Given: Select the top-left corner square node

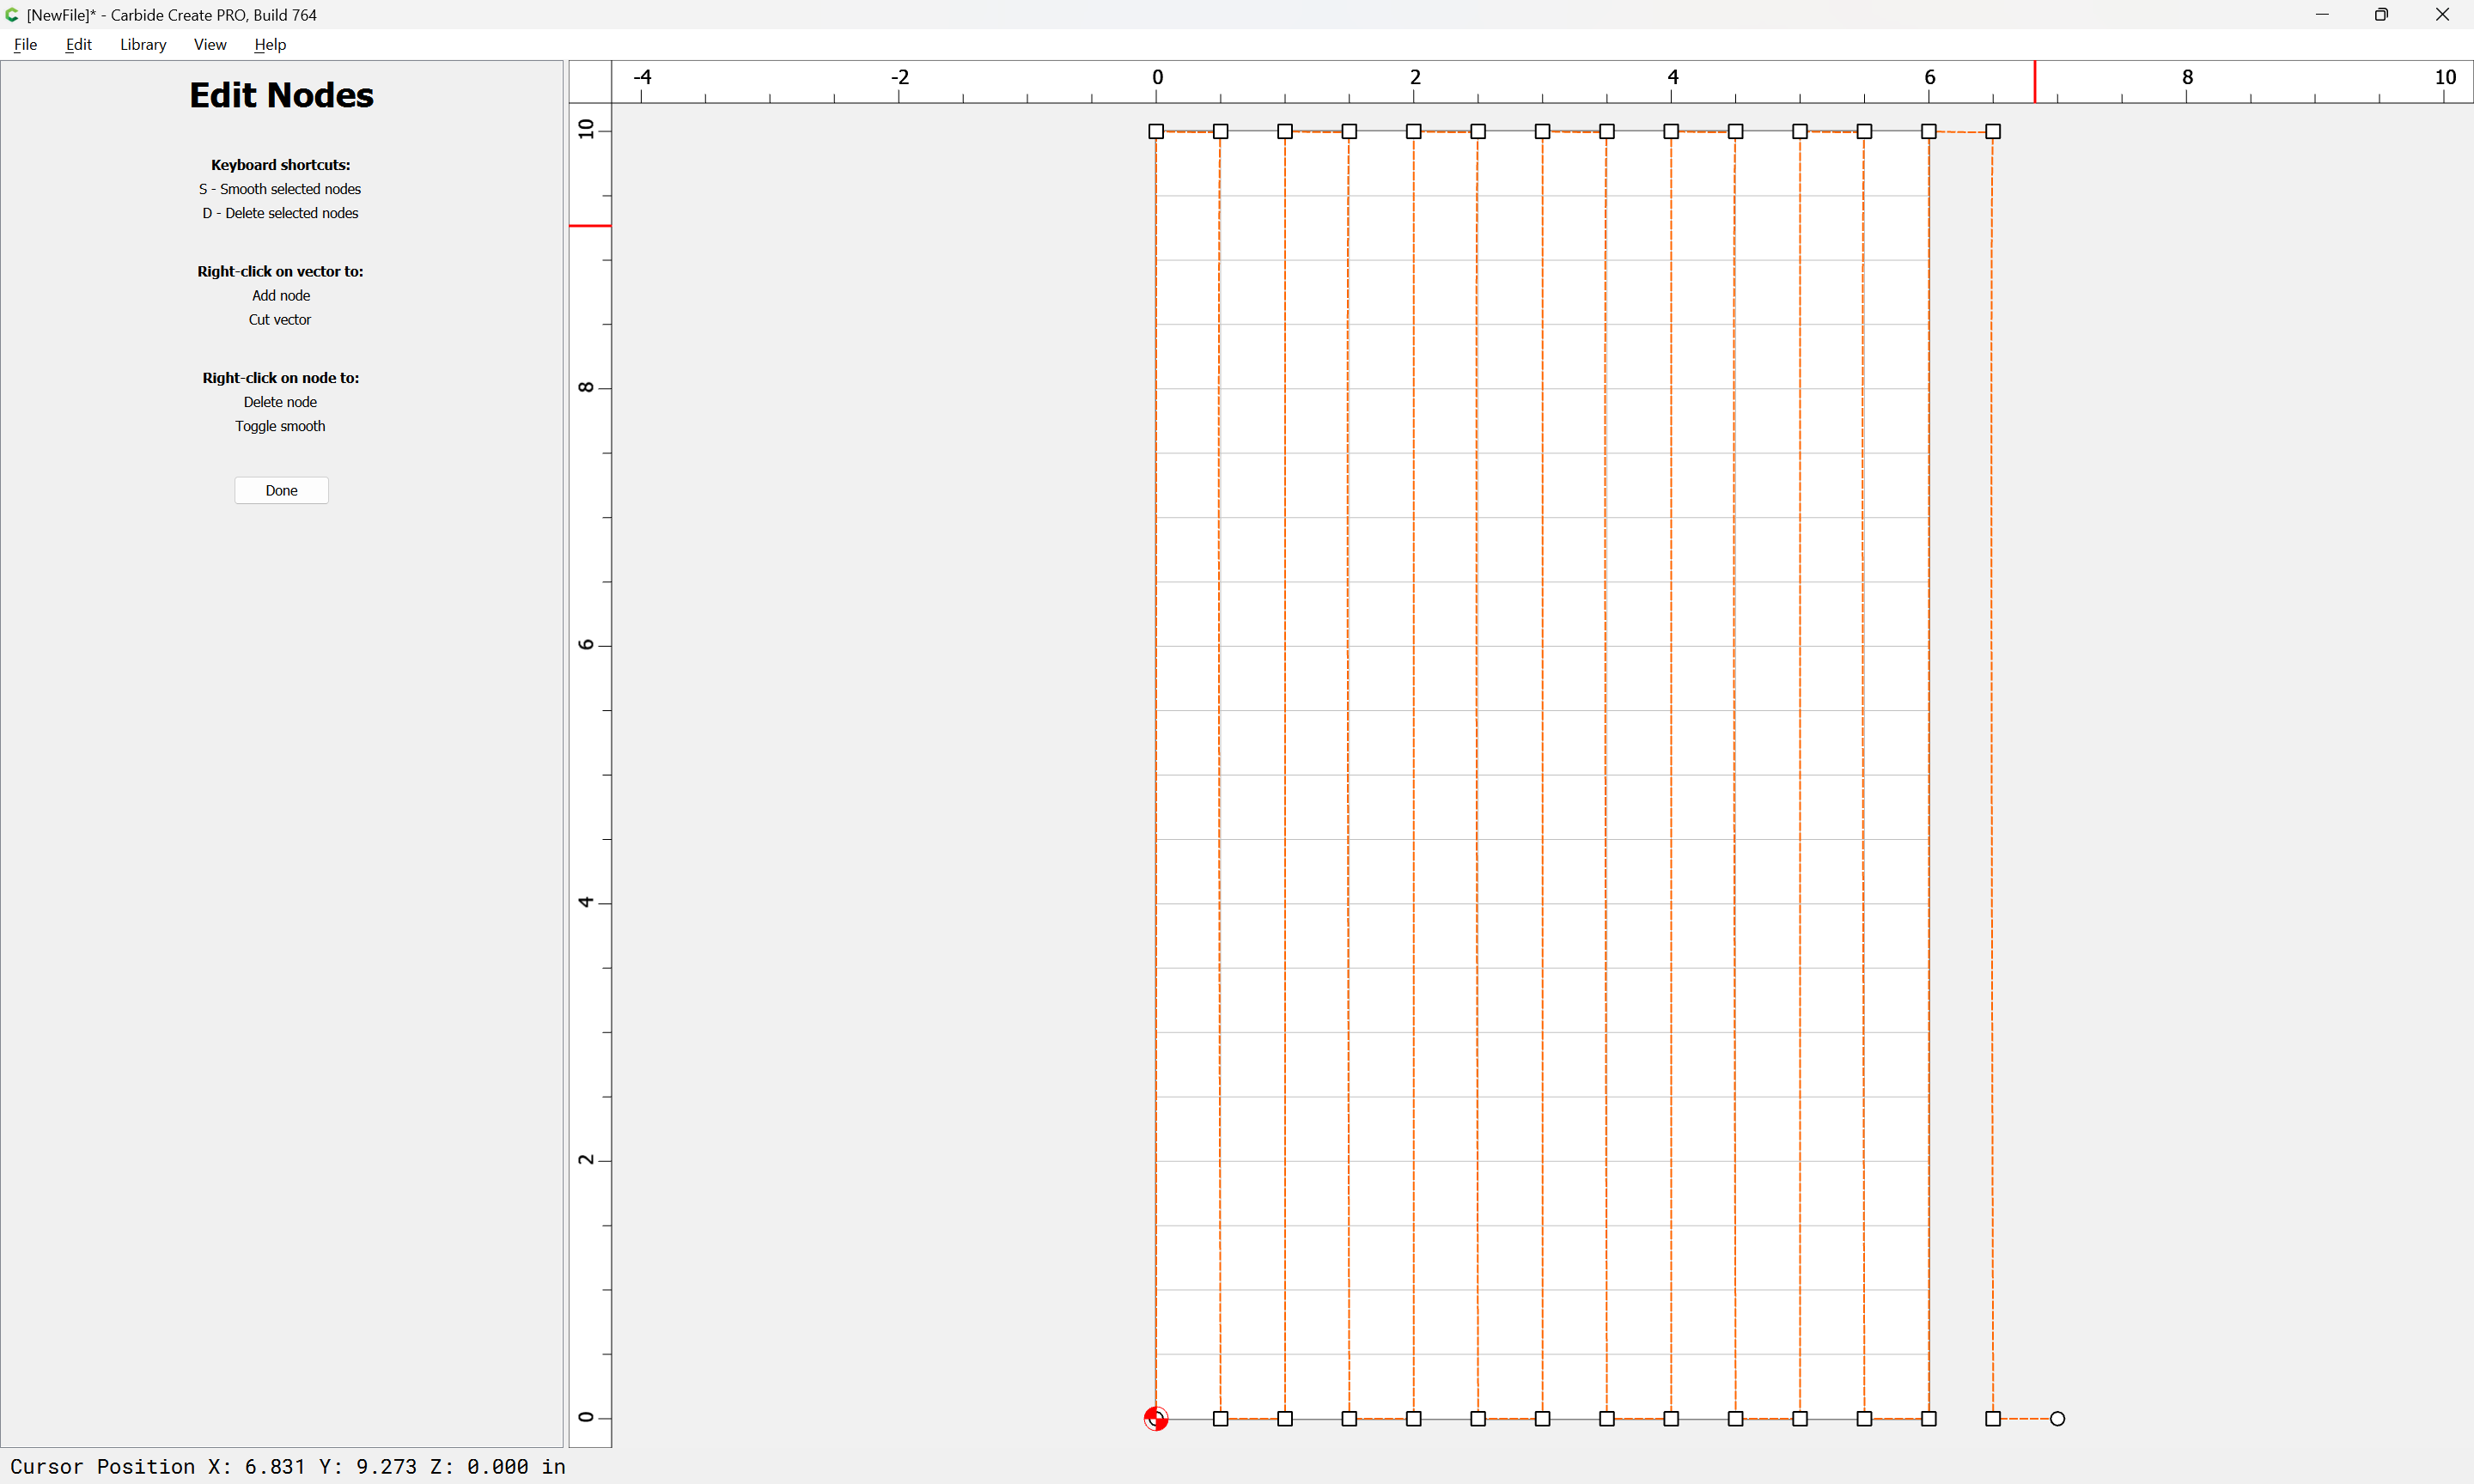Looking at the screenshot, I should pos(1156,131).
